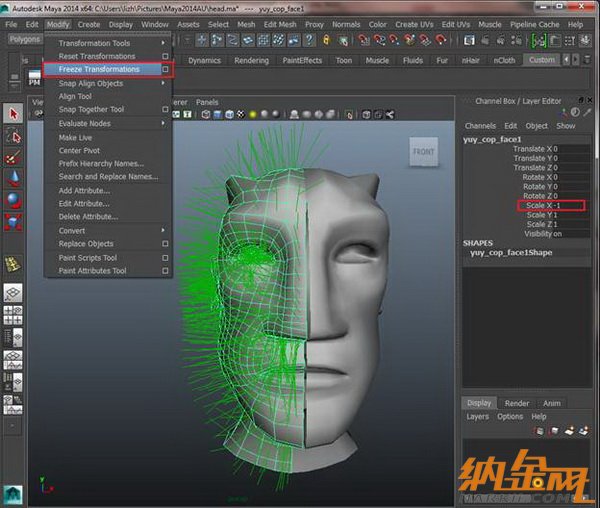The image size is (600, 508).
Task: Open Options menu in Layer Editor
Action: click(x=510, y=416)
